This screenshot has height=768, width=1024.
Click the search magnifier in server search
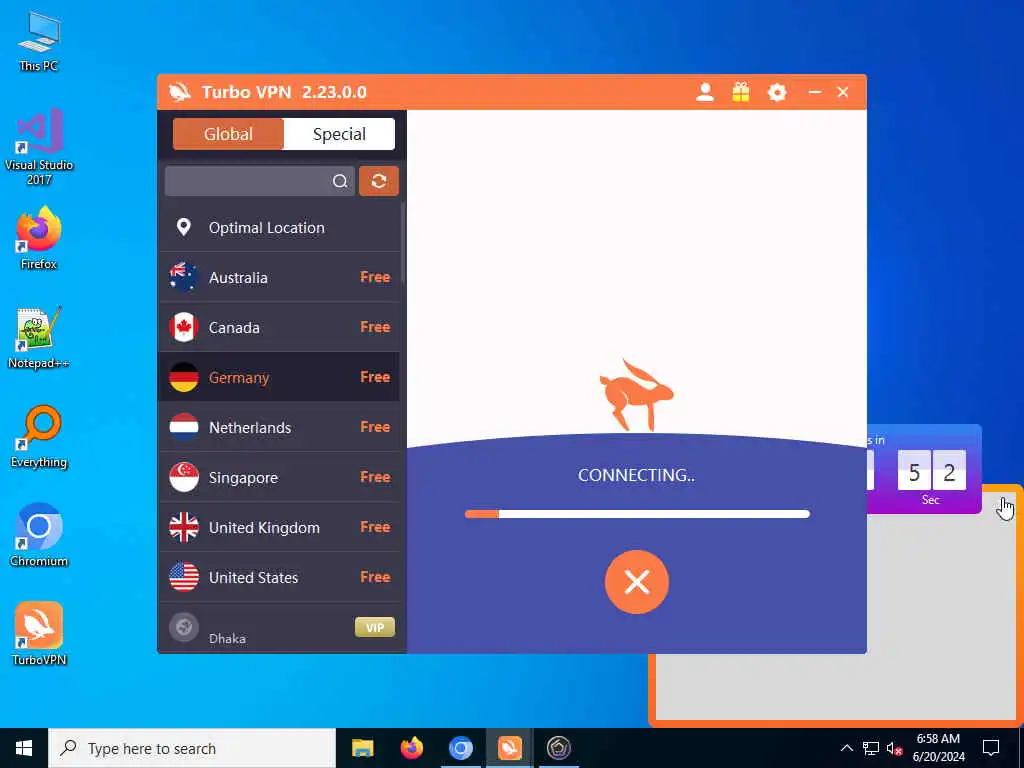[340, 181]
